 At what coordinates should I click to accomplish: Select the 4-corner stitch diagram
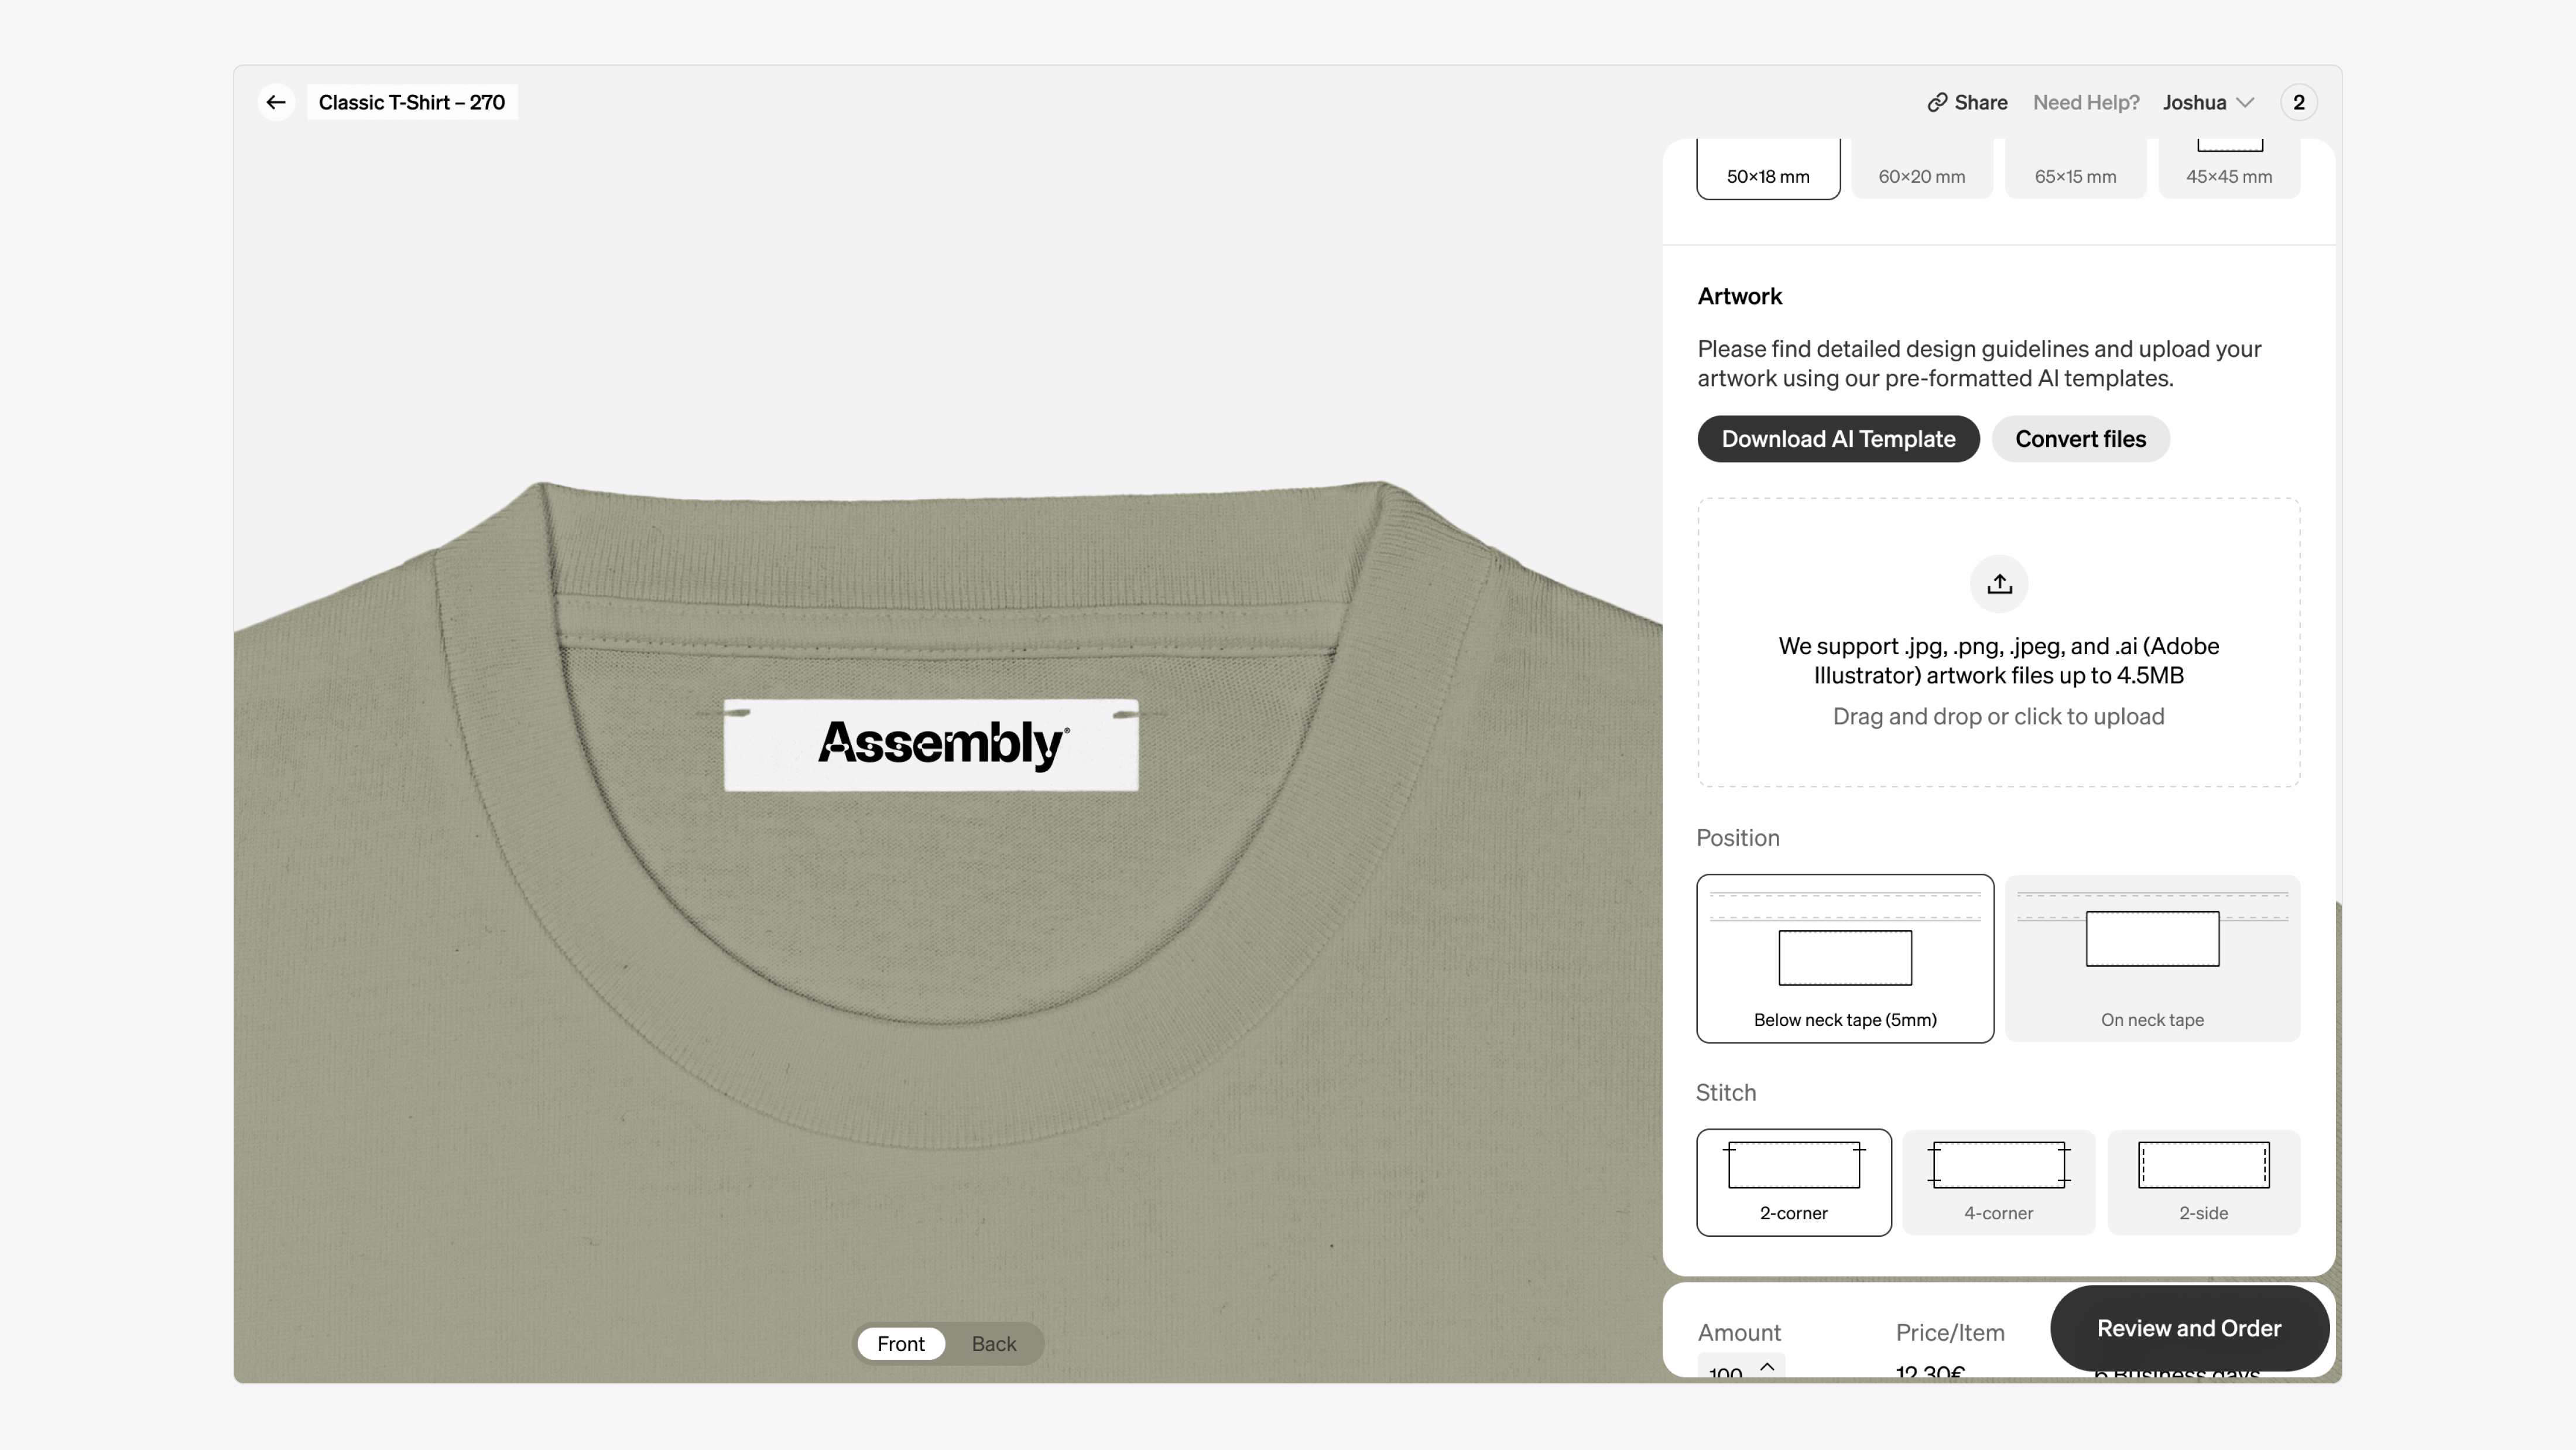point(1998,1165)
